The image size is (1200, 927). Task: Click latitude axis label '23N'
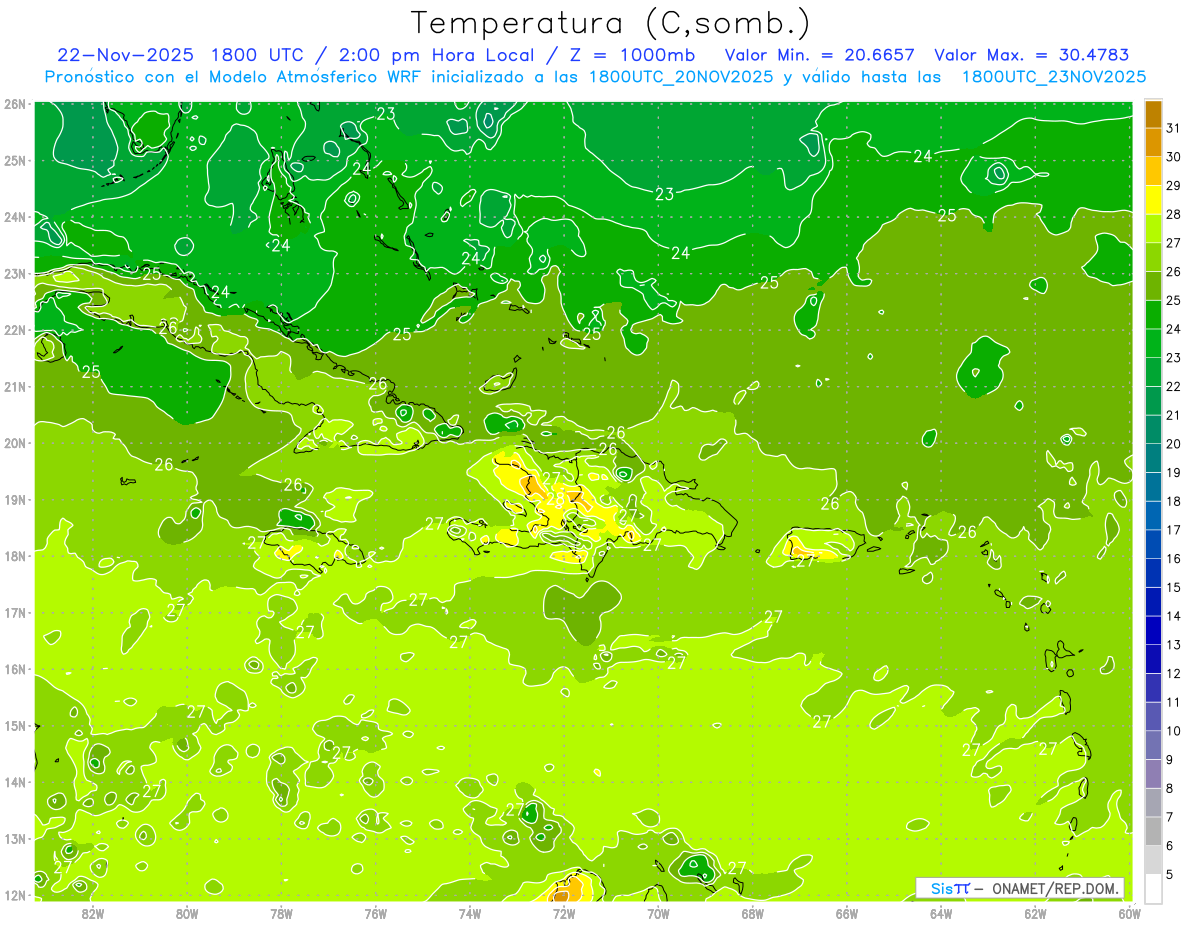point(14,273)
